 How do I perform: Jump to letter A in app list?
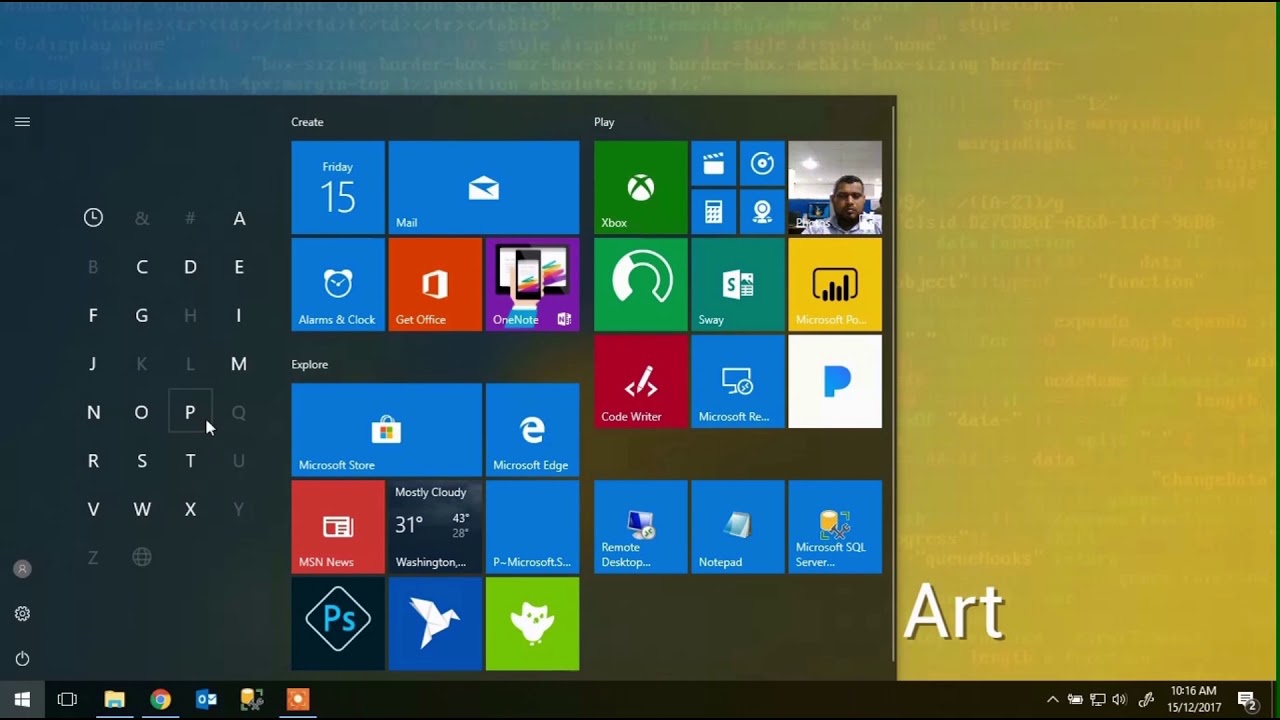tap(239, 218)
